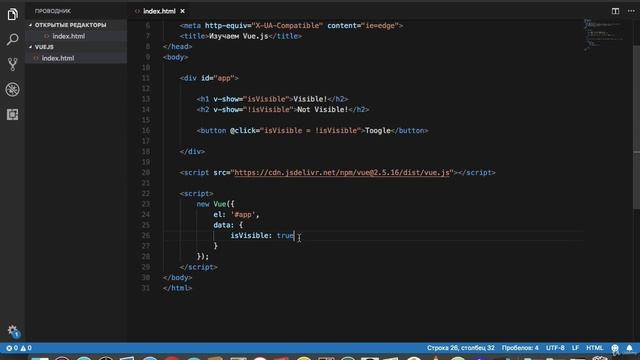This screenshot has width=640, height=360.
Task: Click line number 16 in gutter
Action: [146, 131]
